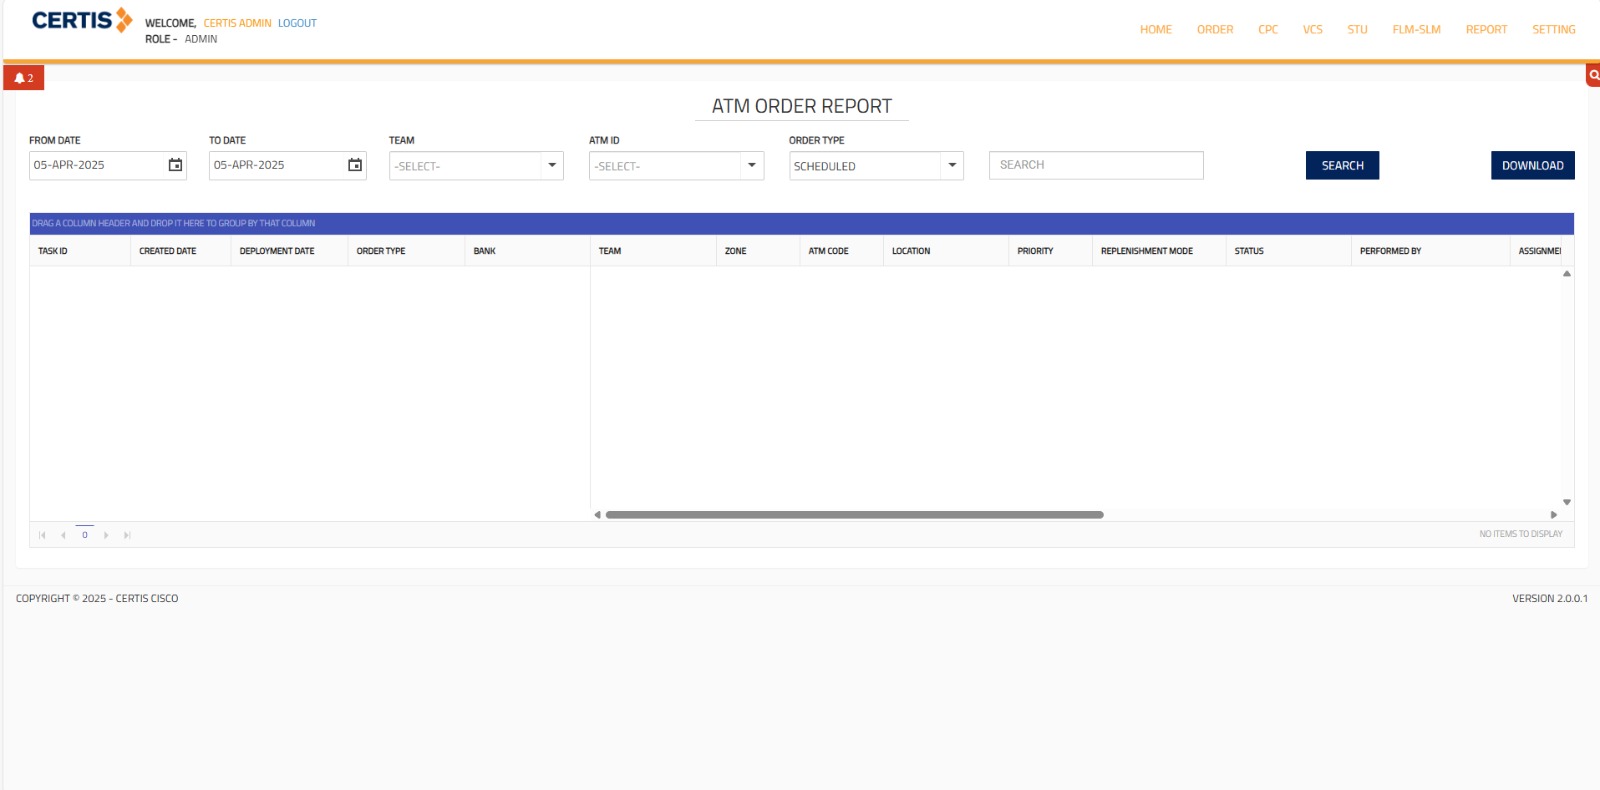Image resolution: width=1600 pixels, height=790 pixels.
Task: Go to the next grid page
Action: point(106,535)
